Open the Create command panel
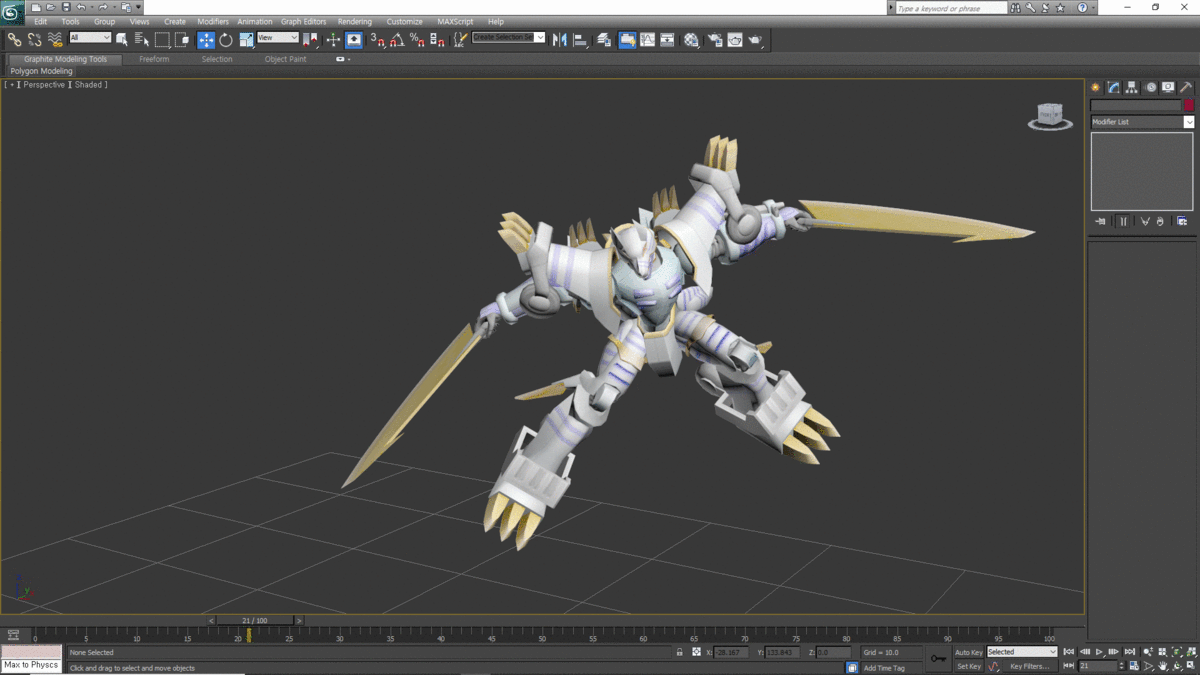The image size is (1200, 675). [1096, 88]
